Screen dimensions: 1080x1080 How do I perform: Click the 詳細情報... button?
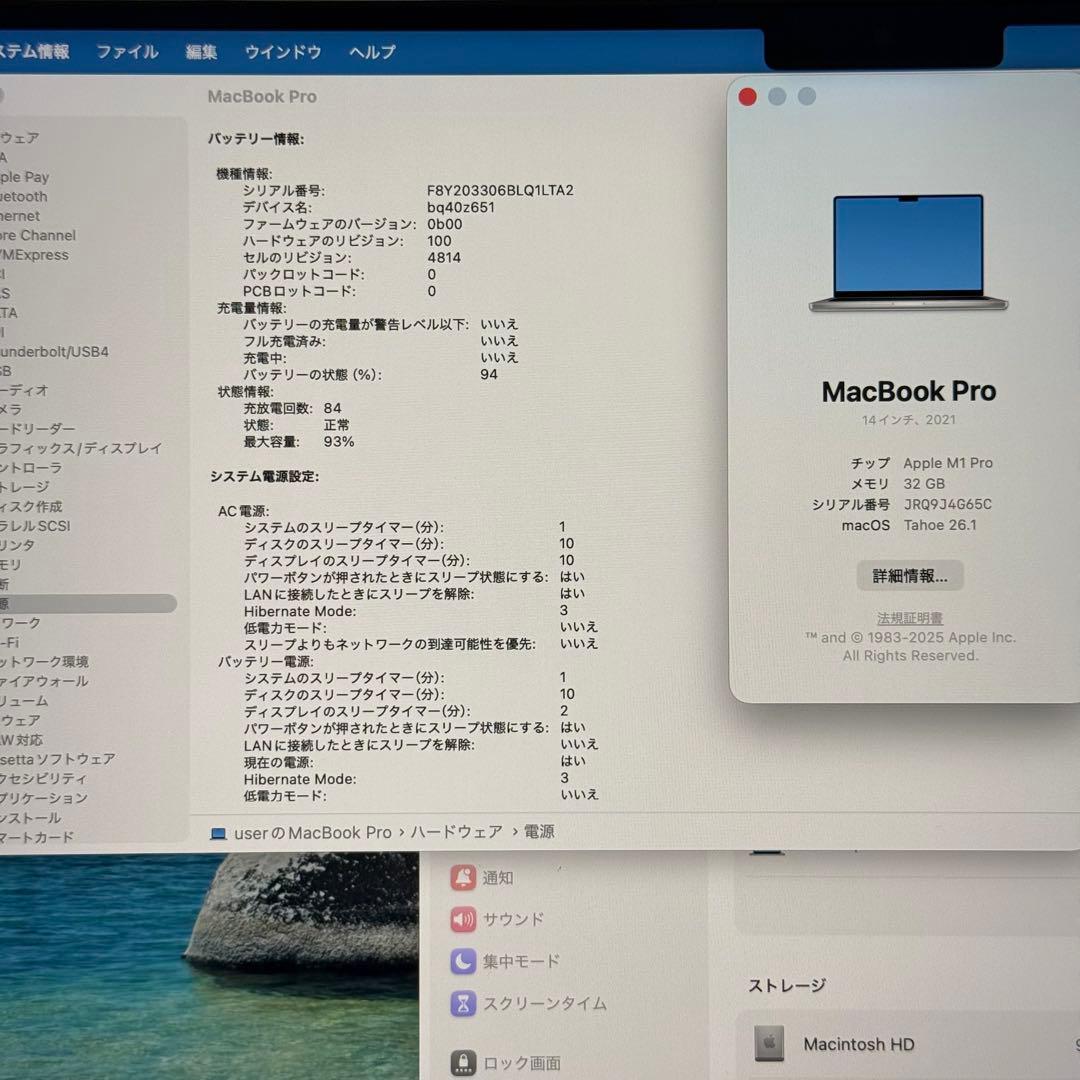point(910,576)
